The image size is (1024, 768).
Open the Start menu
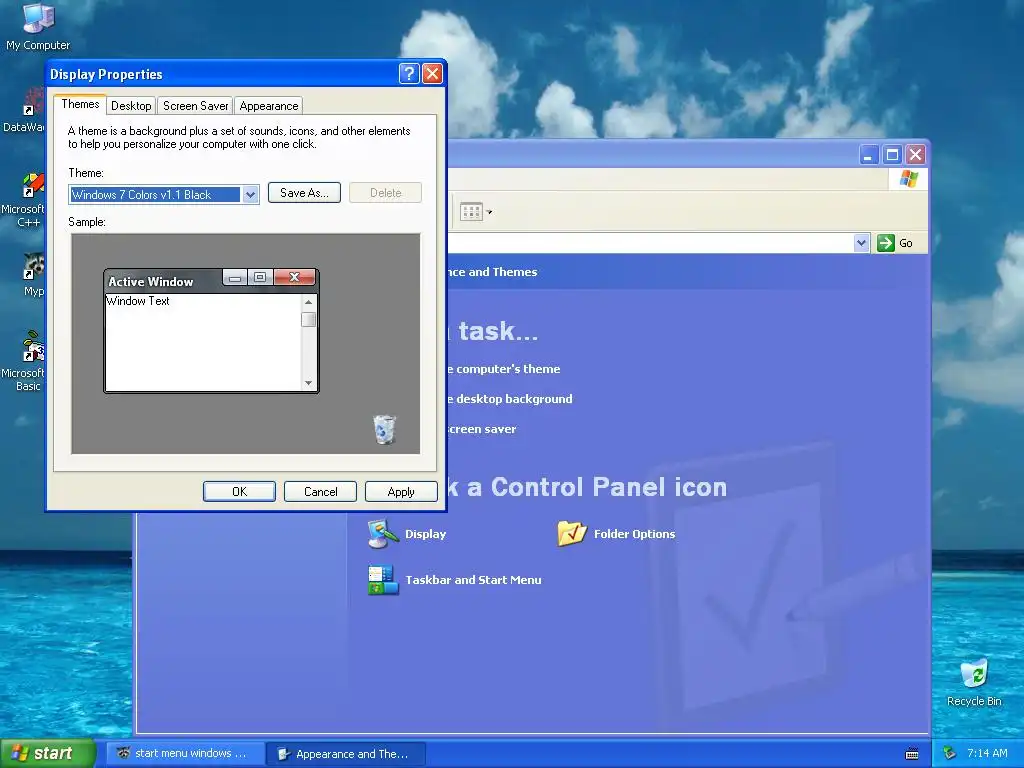tap(47, 753)
